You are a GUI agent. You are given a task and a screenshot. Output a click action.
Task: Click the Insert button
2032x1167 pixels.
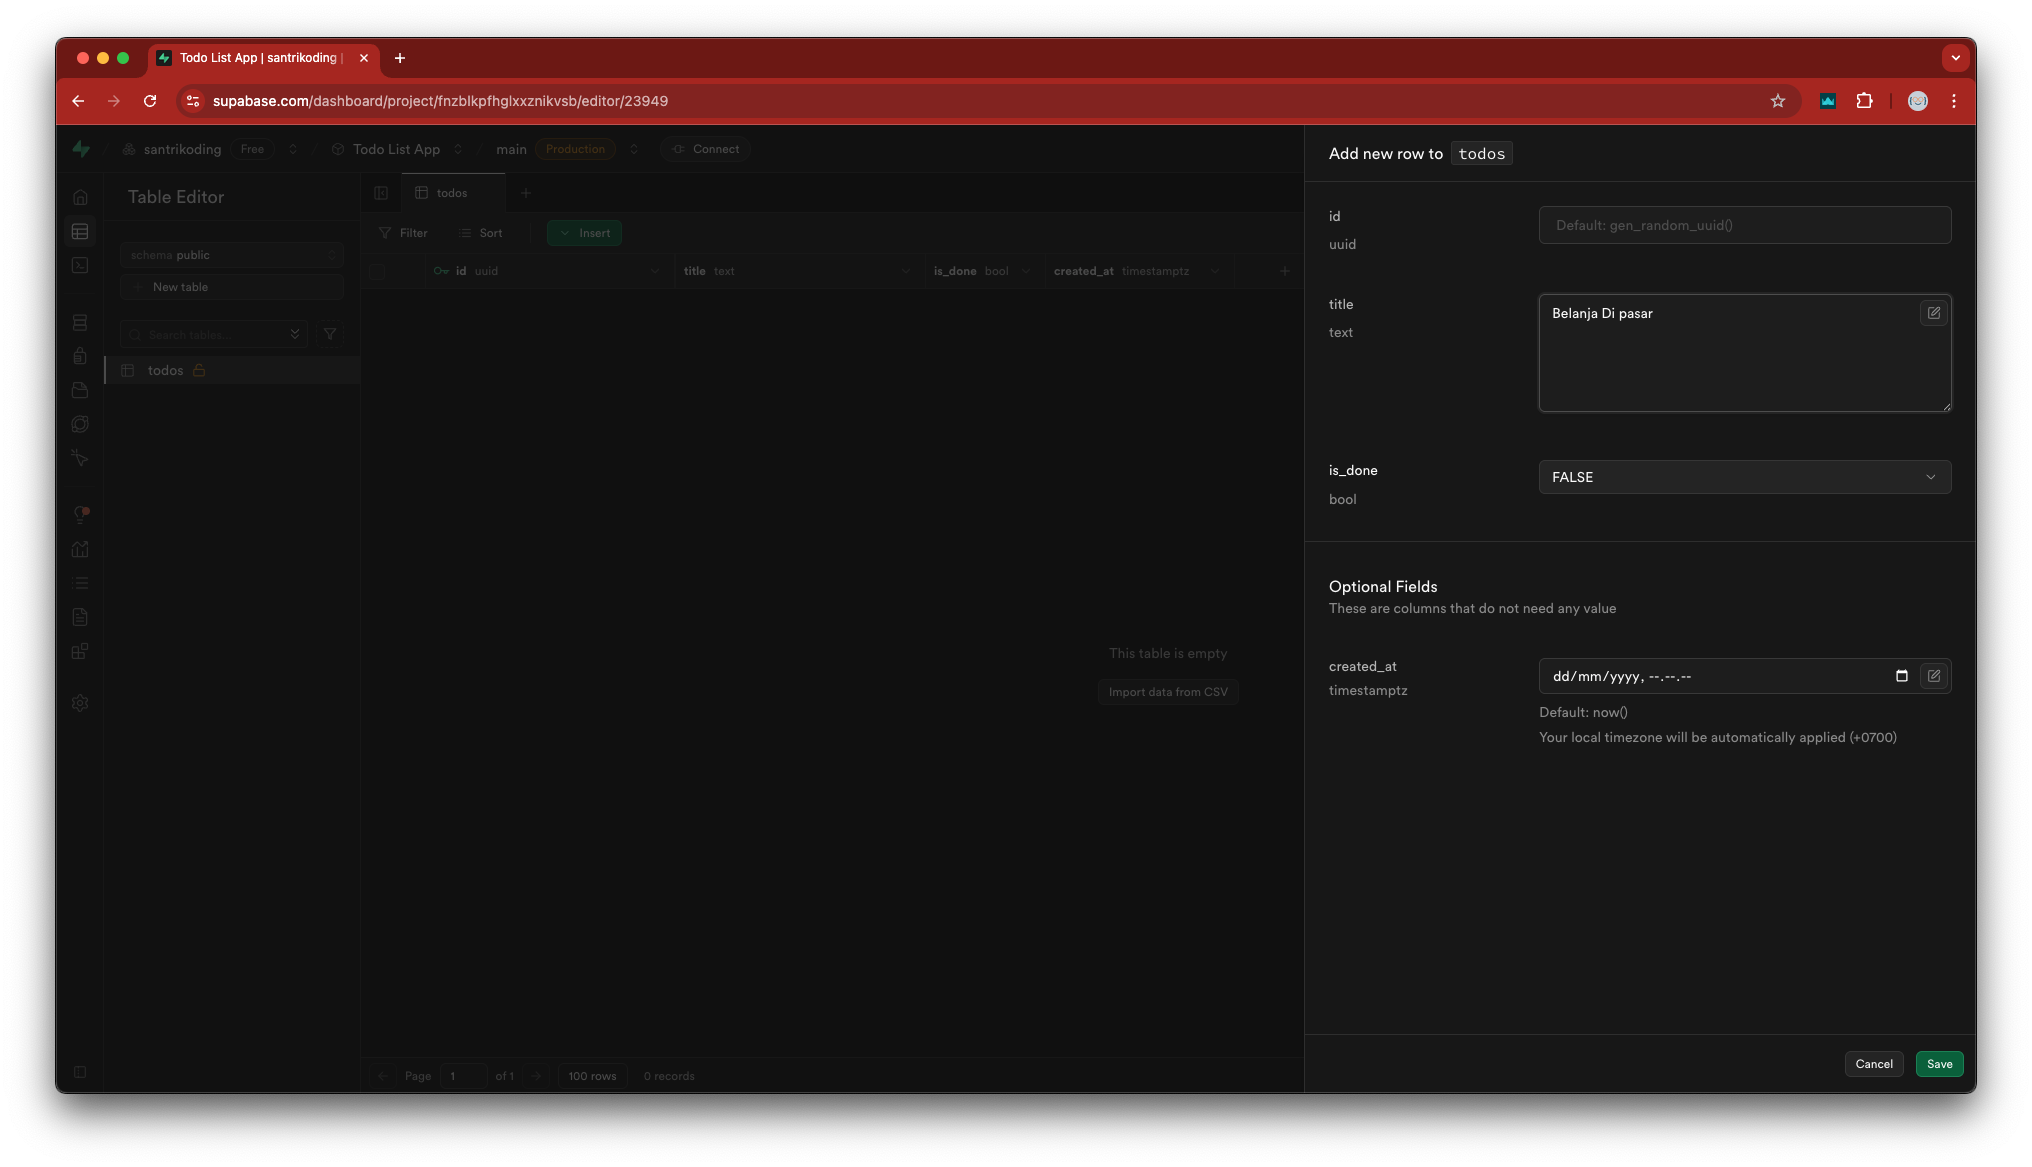point(584,233)
